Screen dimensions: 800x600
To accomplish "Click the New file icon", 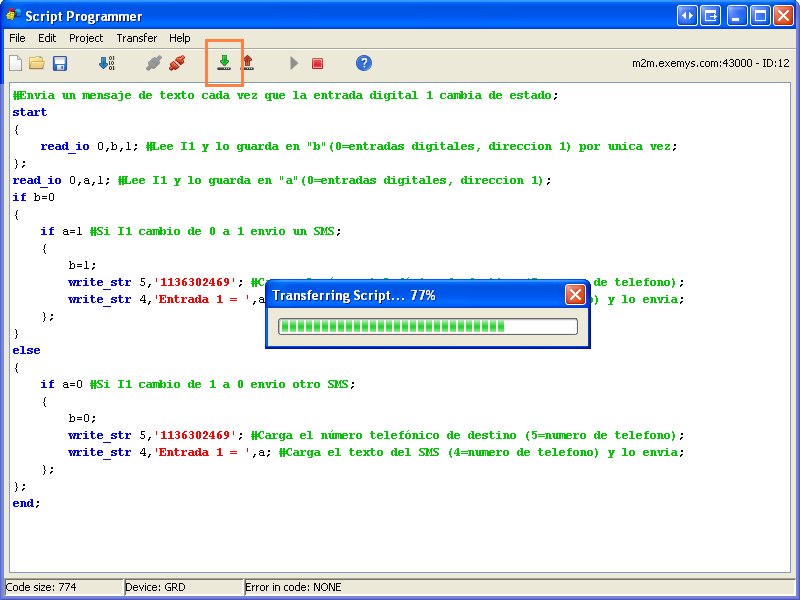I will (15, 63).
